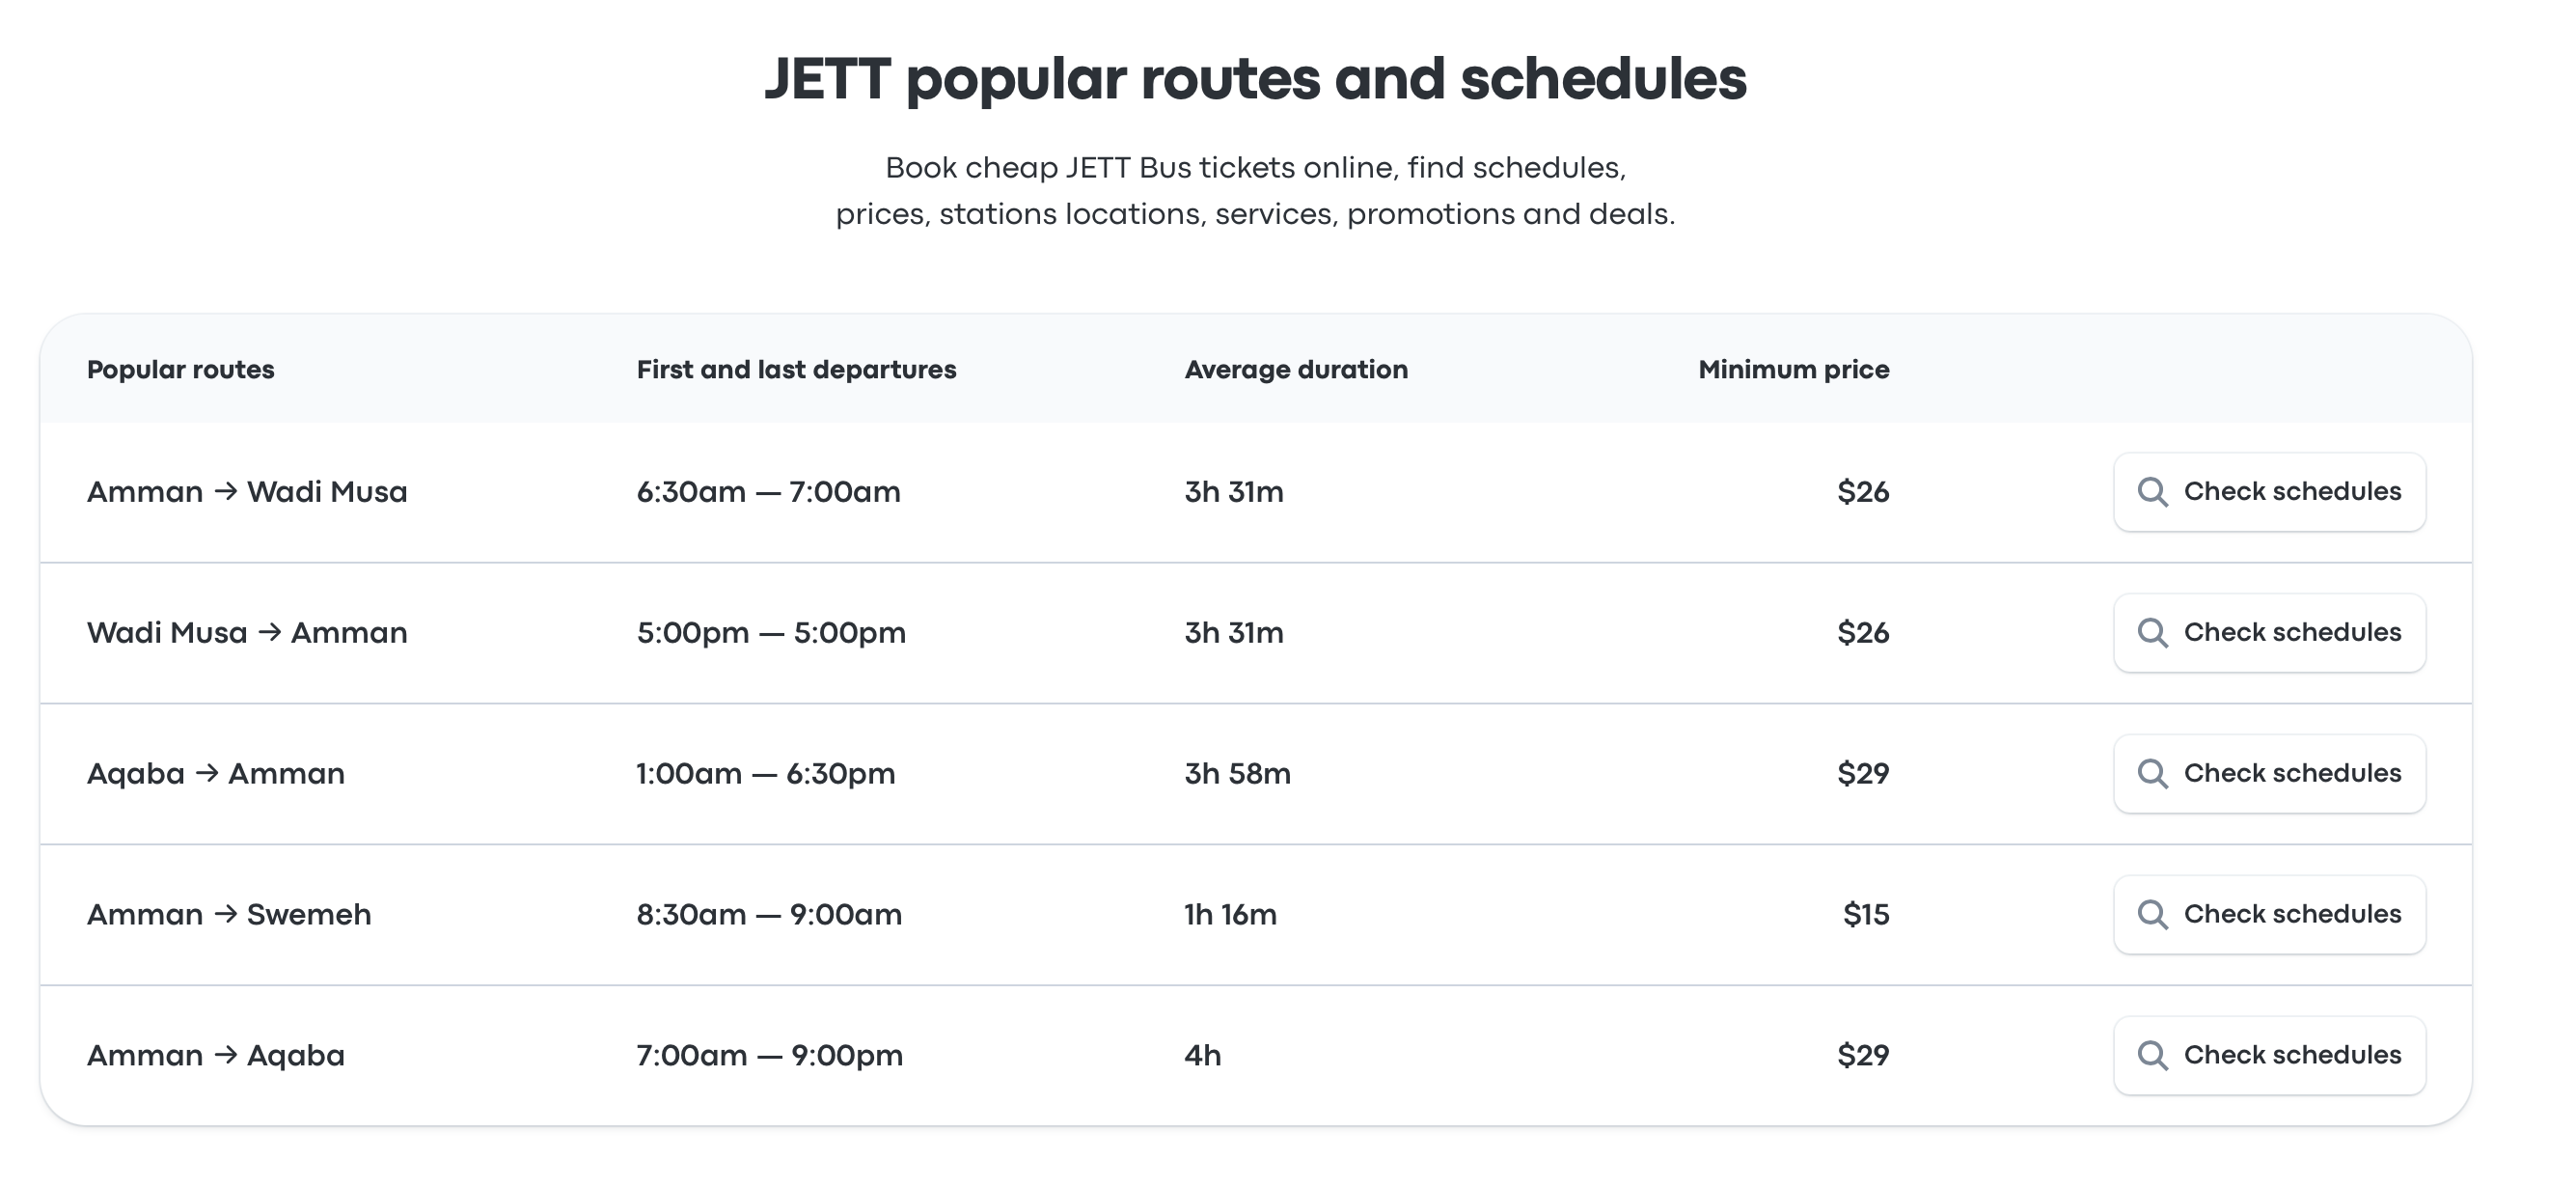The height and width of the screenshot is (1187, 2576).
Task: Open the Amman → Swemeh route
Action: pos(229,915)
